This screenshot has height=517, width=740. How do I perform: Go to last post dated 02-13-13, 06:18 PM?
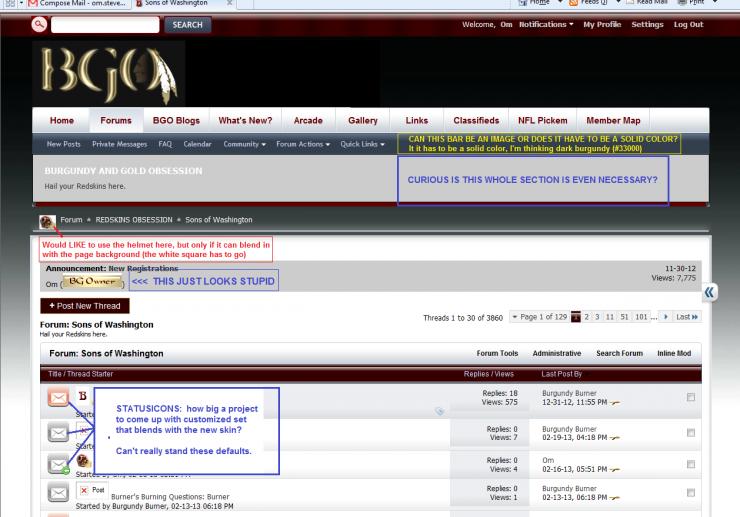pyautogui.click(x=614, y=498)
